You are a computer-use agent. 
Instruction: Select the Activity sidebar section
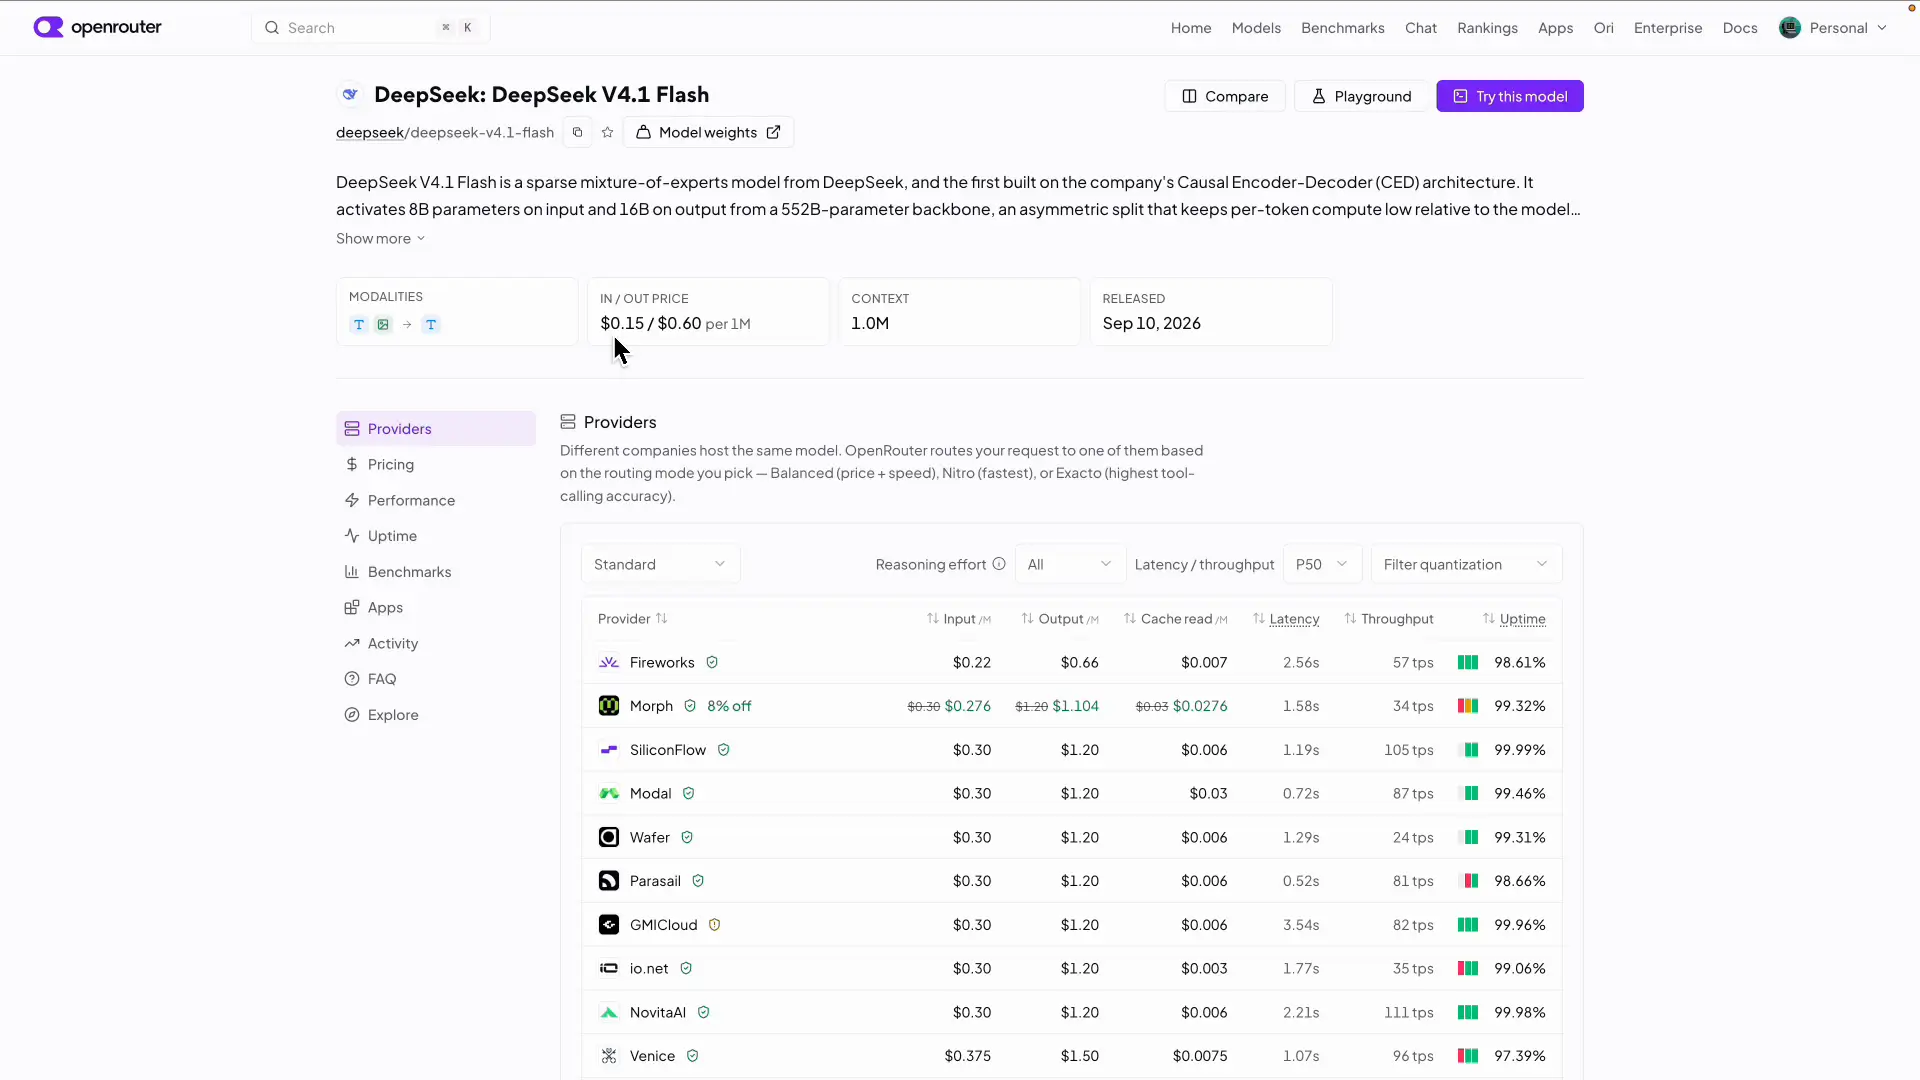point(436,643)
